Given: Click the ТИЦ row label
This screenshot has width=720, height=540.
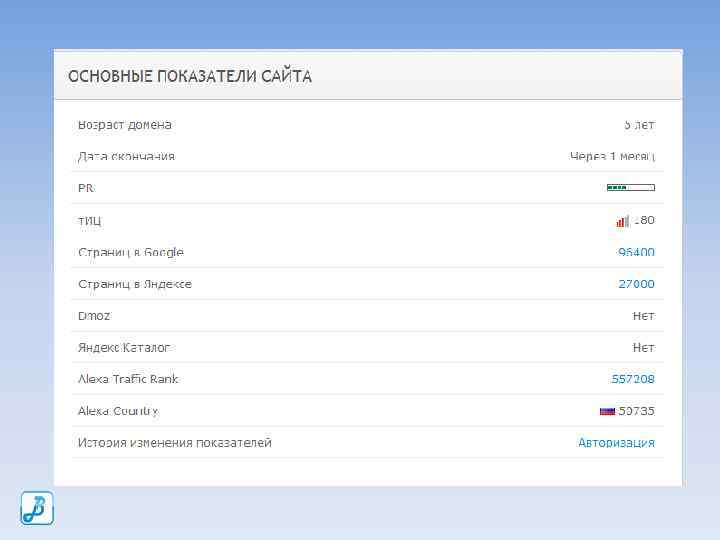Looking at the screenshot, I should [x=90, y=221].
